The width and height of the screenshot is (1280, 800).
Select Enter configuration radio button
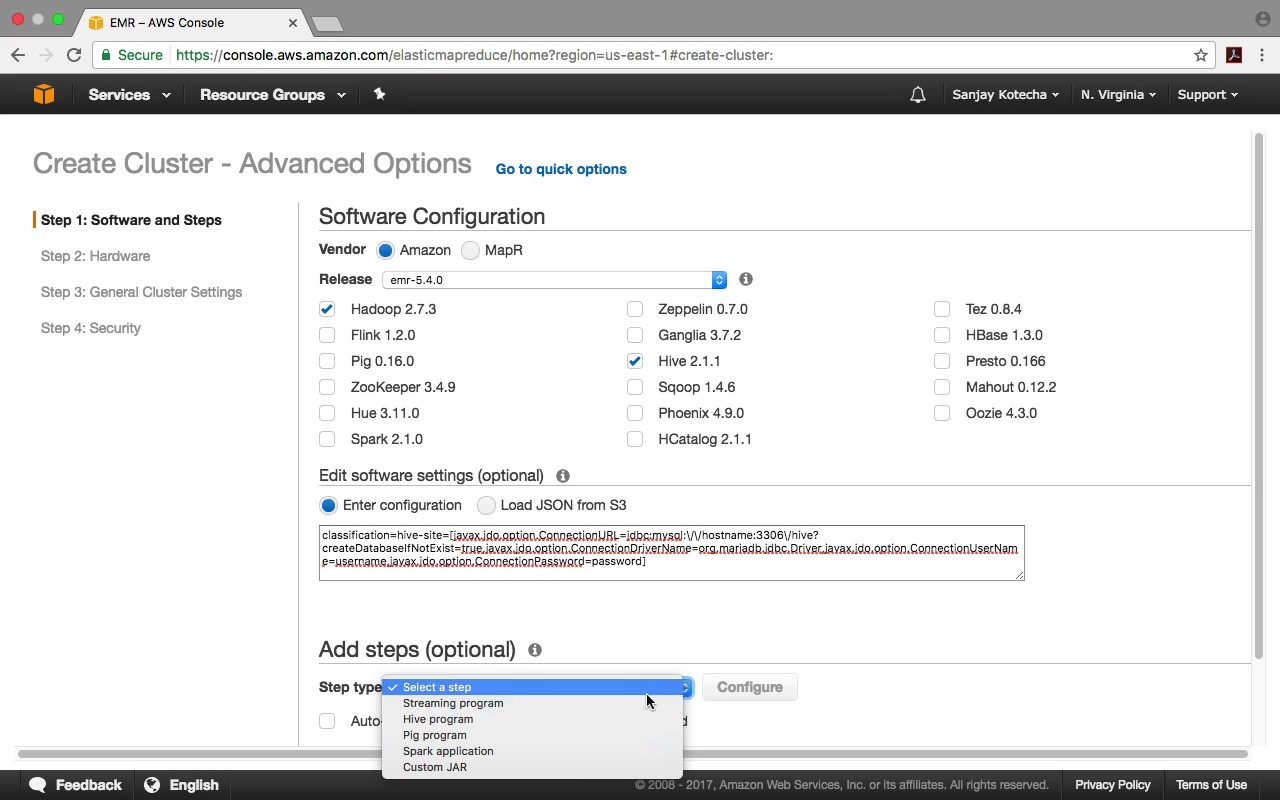328,505
